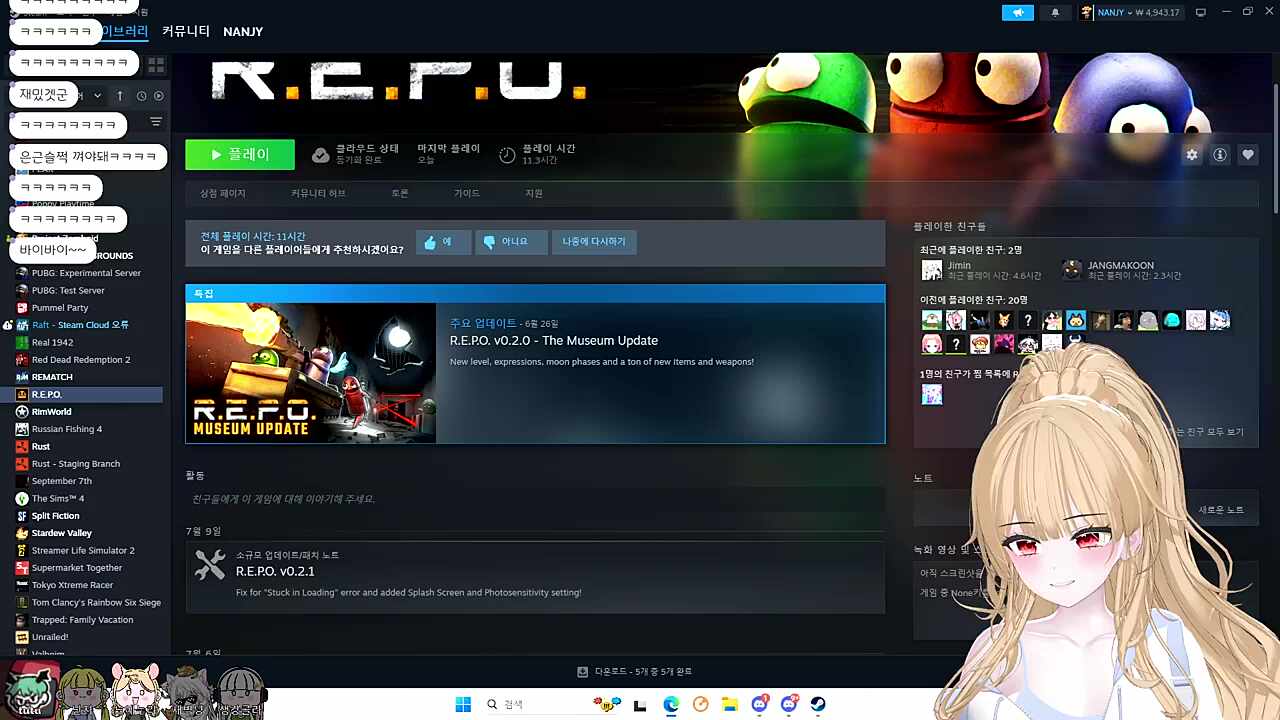Open friend JANGMAKOON's avatar

[x=1072, y=270]
